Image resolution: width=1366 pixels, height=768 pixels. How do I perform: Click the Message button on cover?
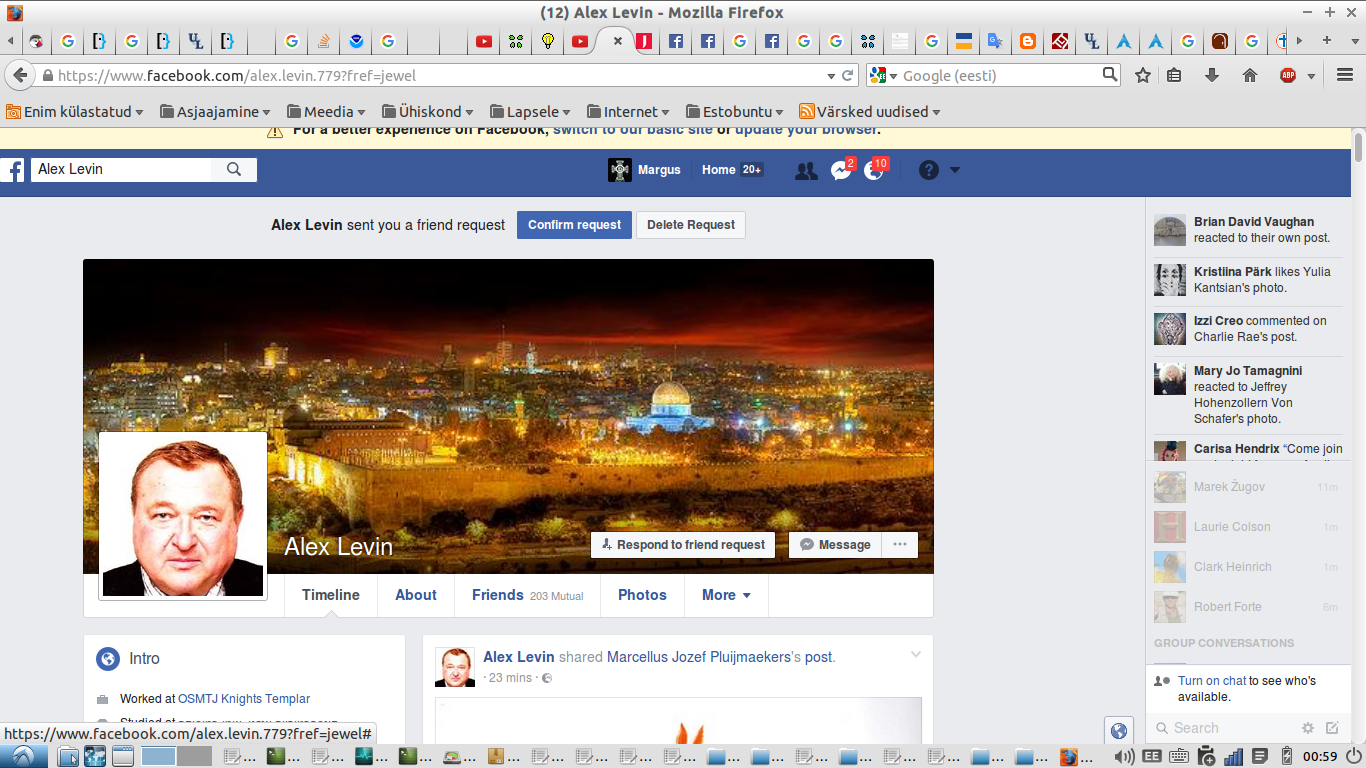tap(835, 545)
